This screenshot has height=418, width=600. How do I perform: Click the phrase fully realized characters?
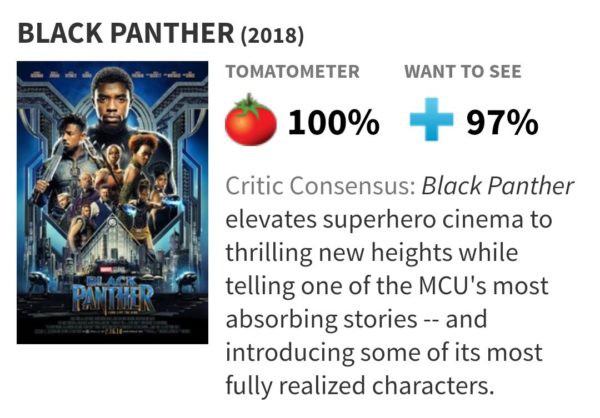click(x=358, y=386)
